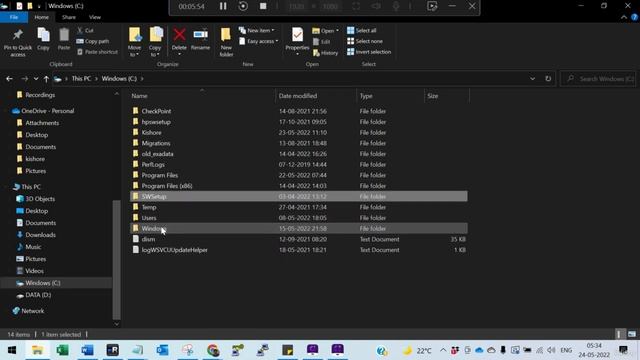Open the Easy access dropdown
Screen dimensions: 640x360
(x=259, y=41)
